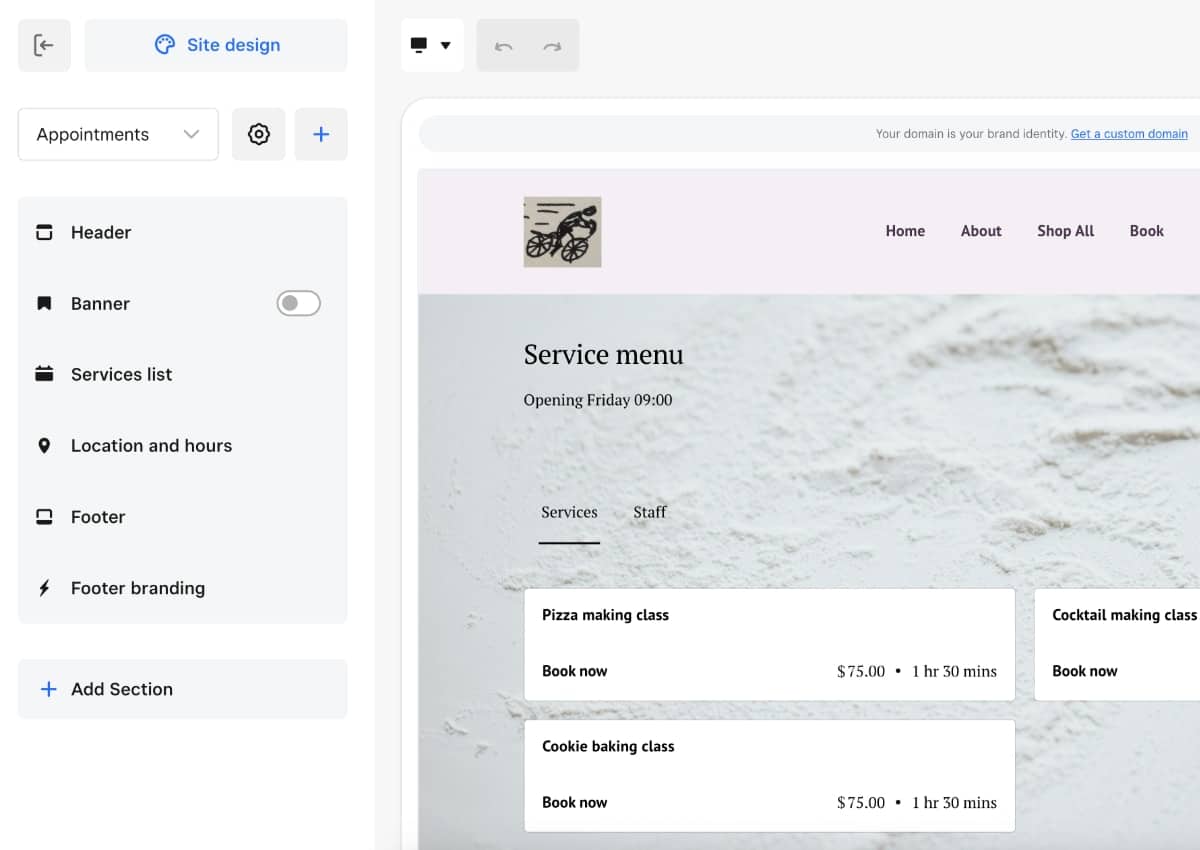Click Add Section button
1200x850 pixels.
(183, 689)
